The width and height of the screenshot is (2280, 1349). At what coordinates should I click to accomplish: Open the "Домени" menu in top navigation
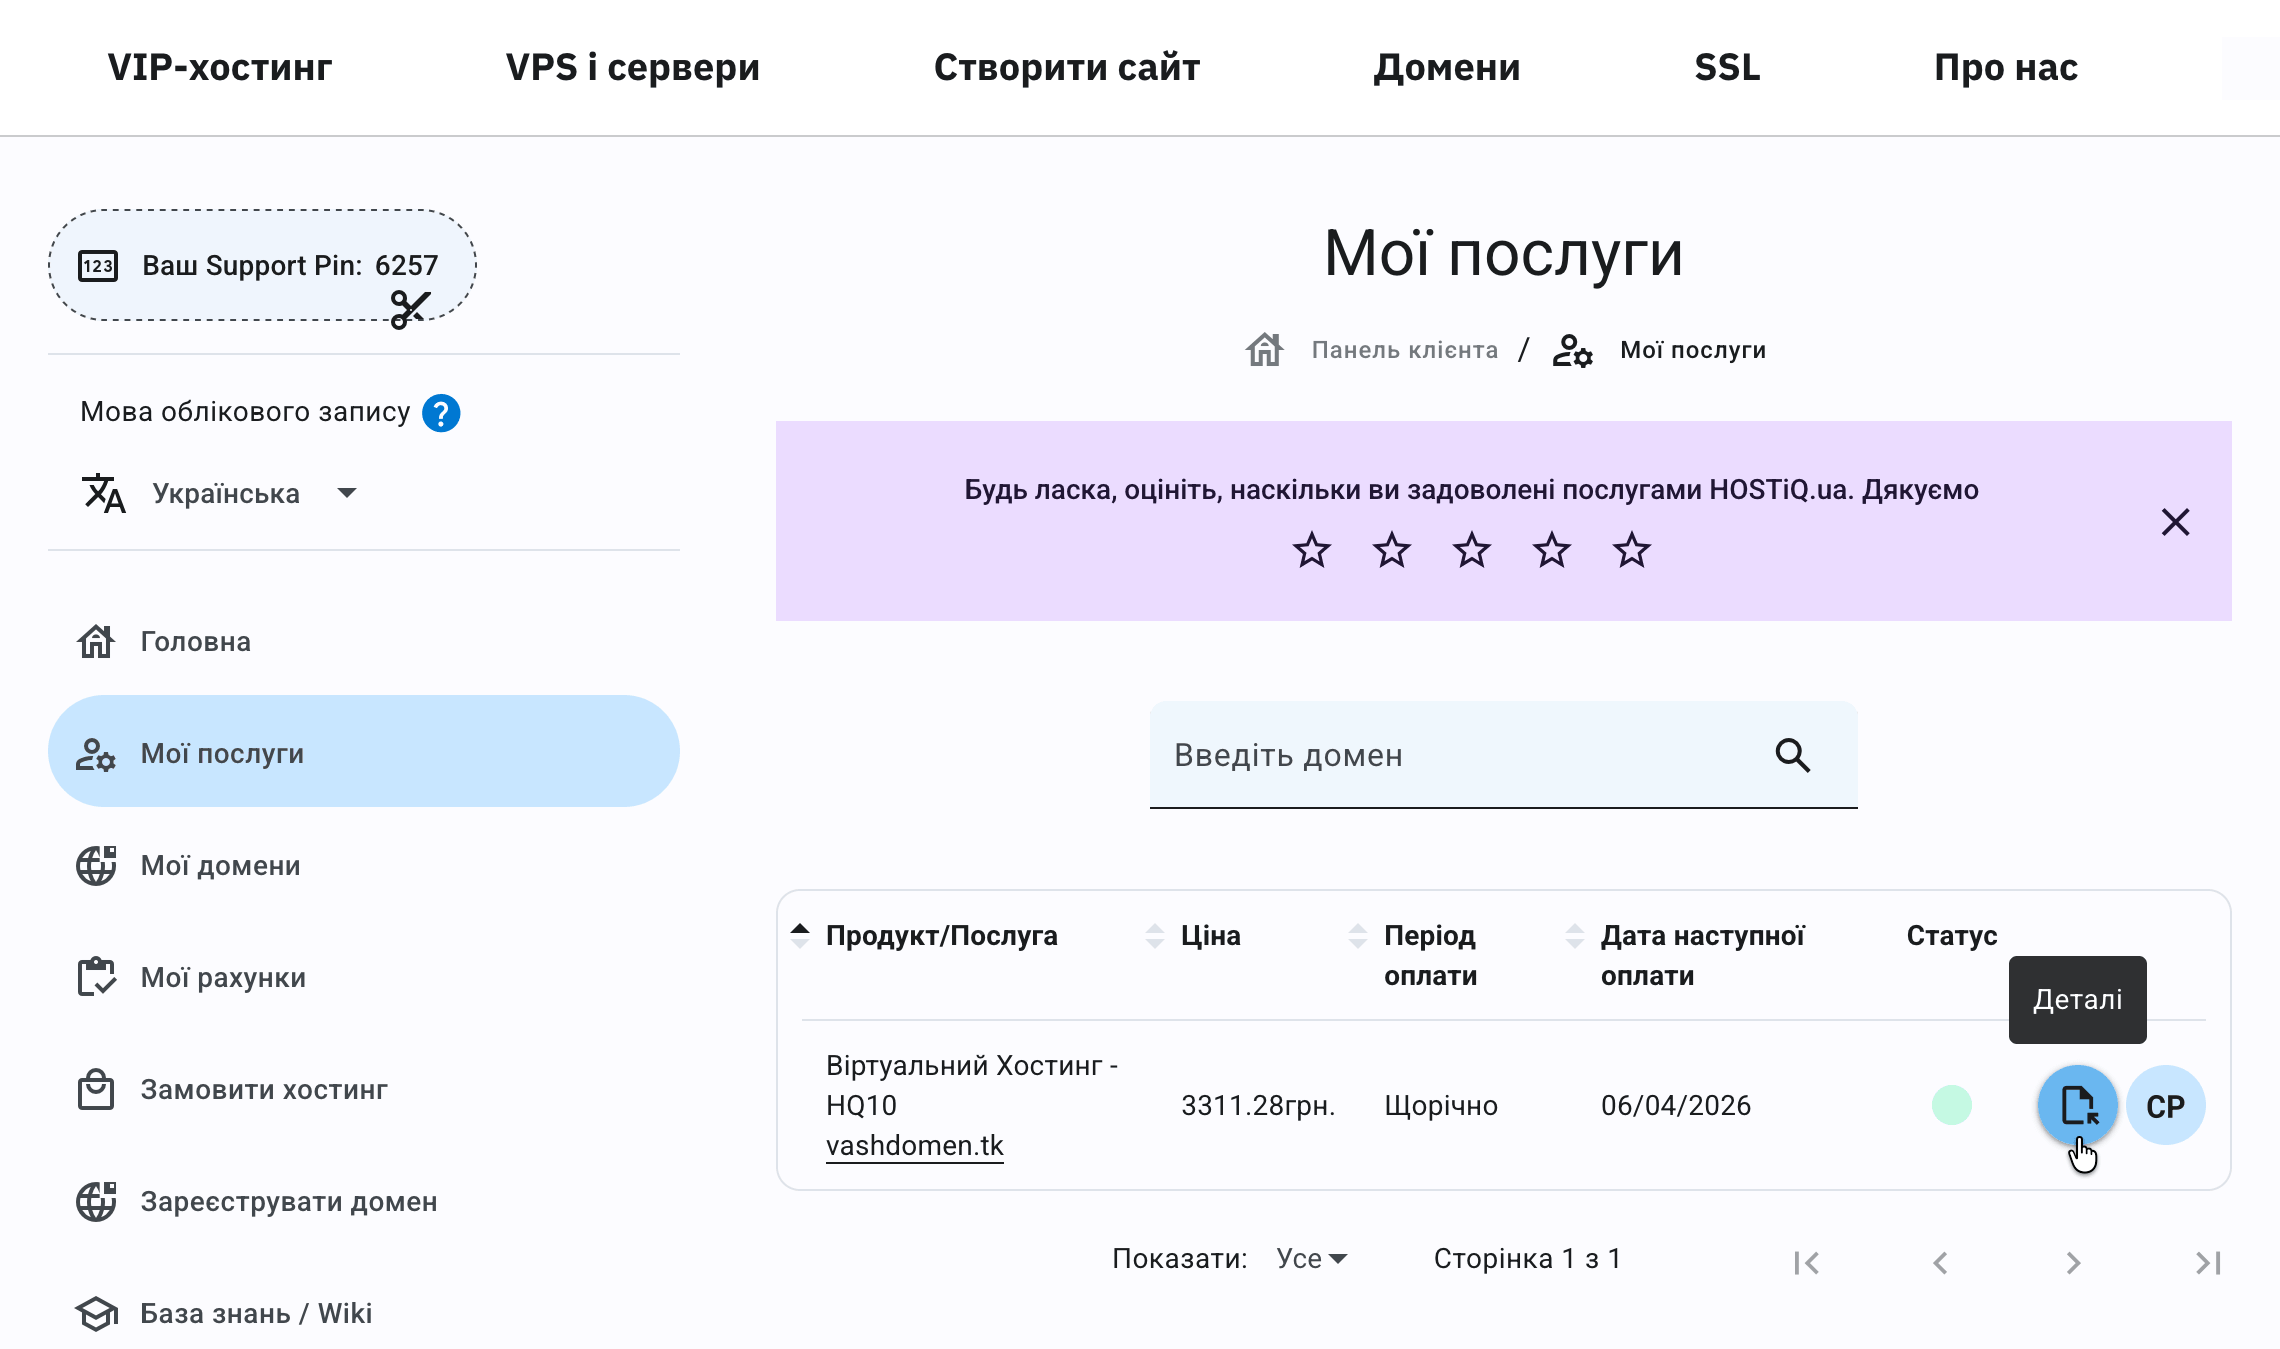click(x=1448, y=67)
